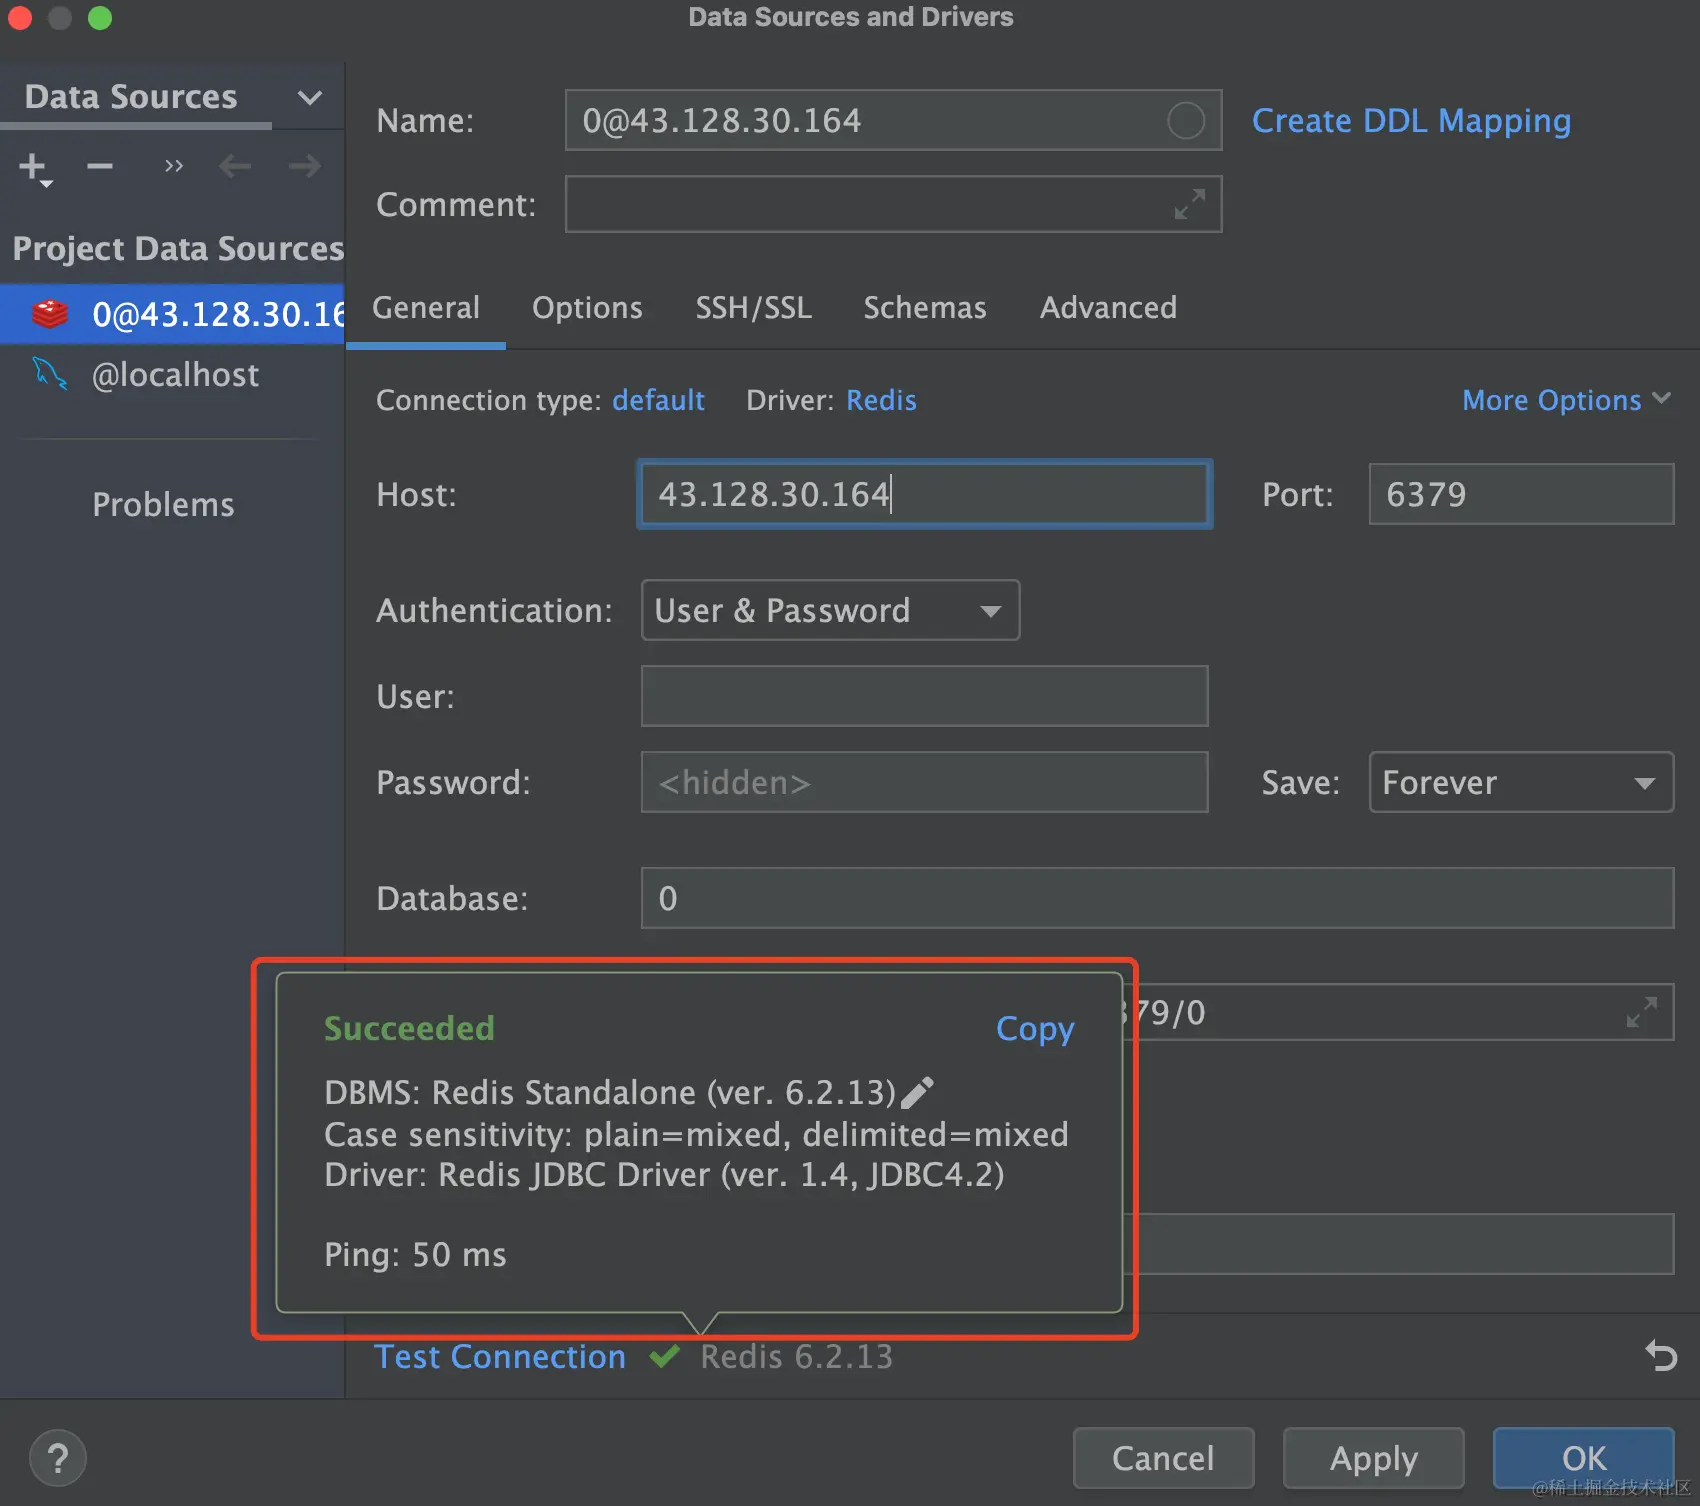The width and height of the screenshot is (1700, 1506).
Task: Go forward with right arrow icon
Action: point(305,166)
